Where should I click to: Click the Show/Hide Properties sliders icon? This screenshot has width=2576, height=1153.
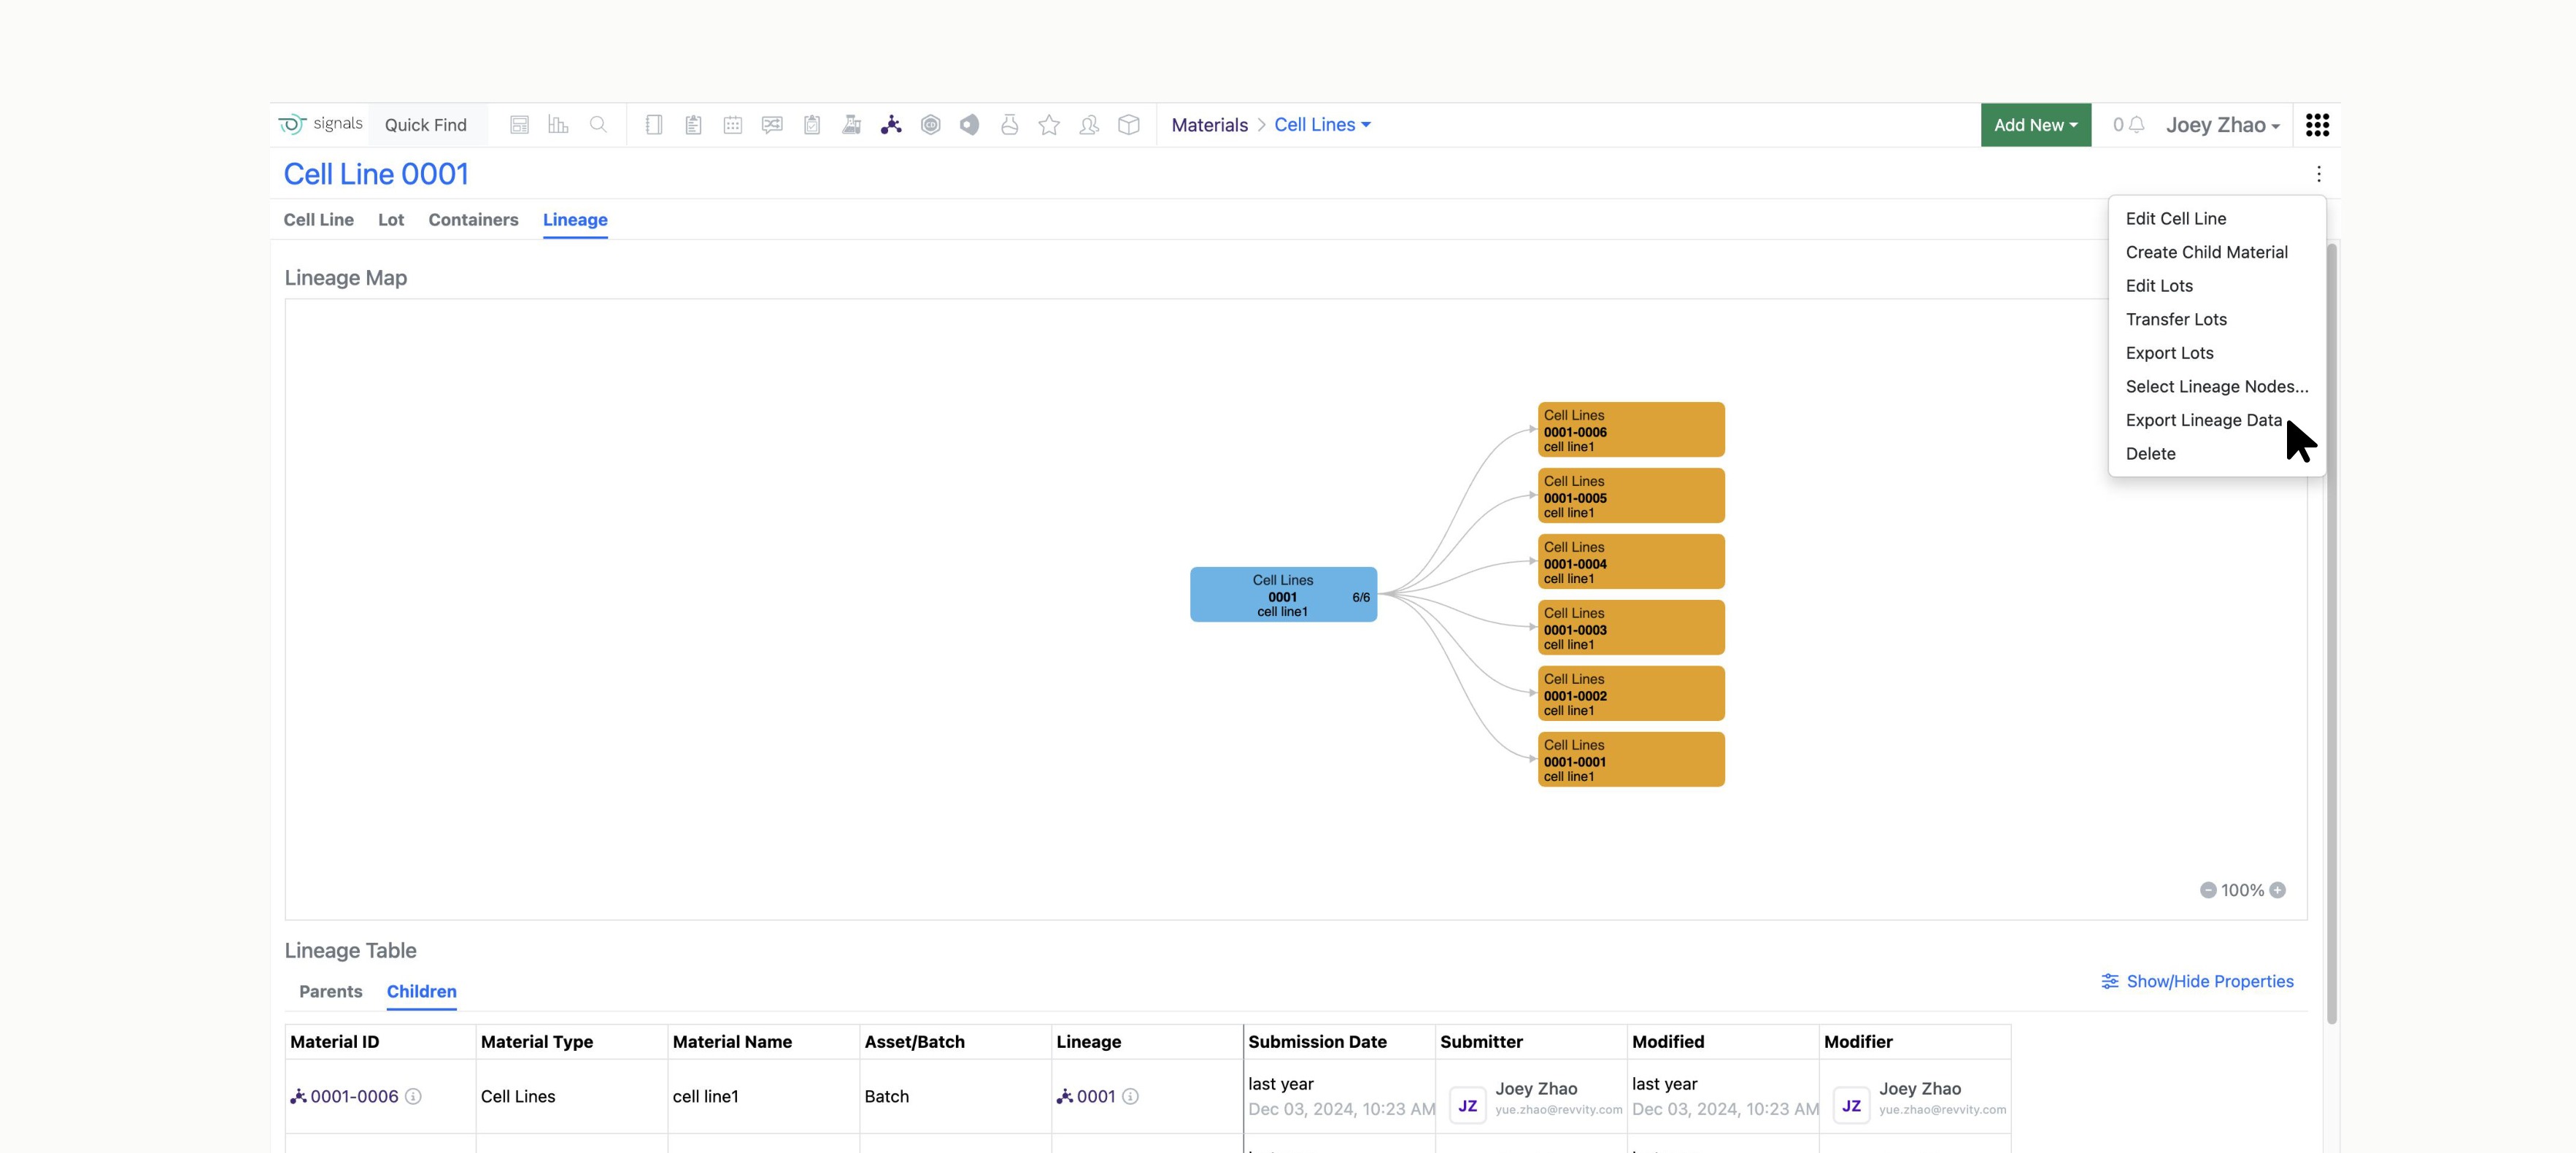coord(2110,981)
